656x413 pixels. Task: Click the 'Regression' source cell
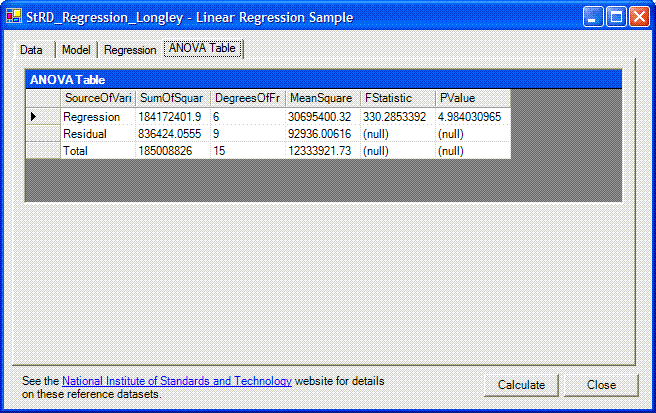click(x=98, y=116)
